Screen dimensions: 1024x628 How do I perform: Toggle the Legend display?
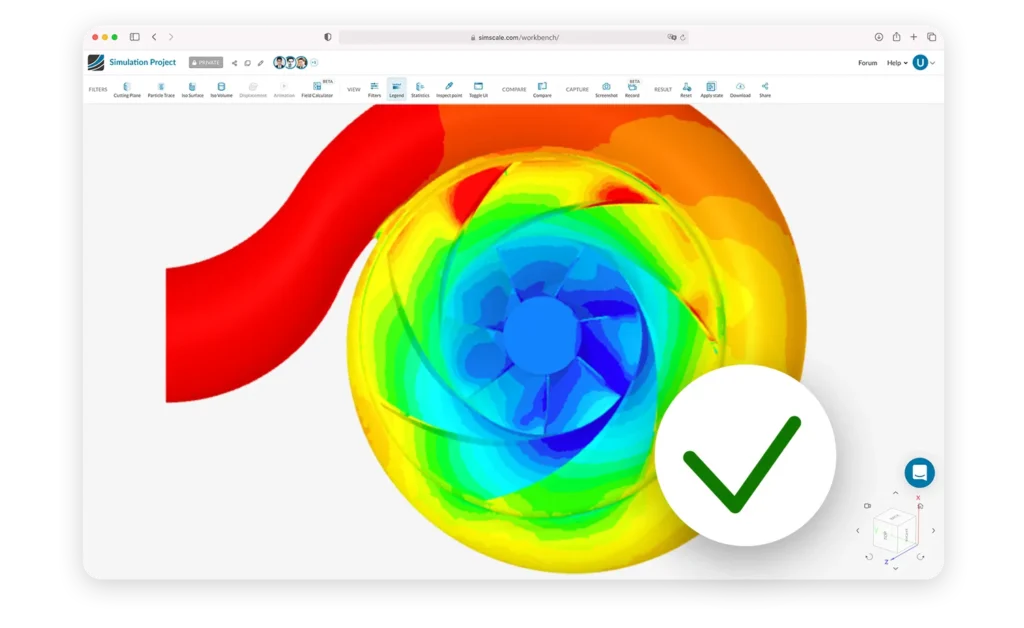point(396,89)
